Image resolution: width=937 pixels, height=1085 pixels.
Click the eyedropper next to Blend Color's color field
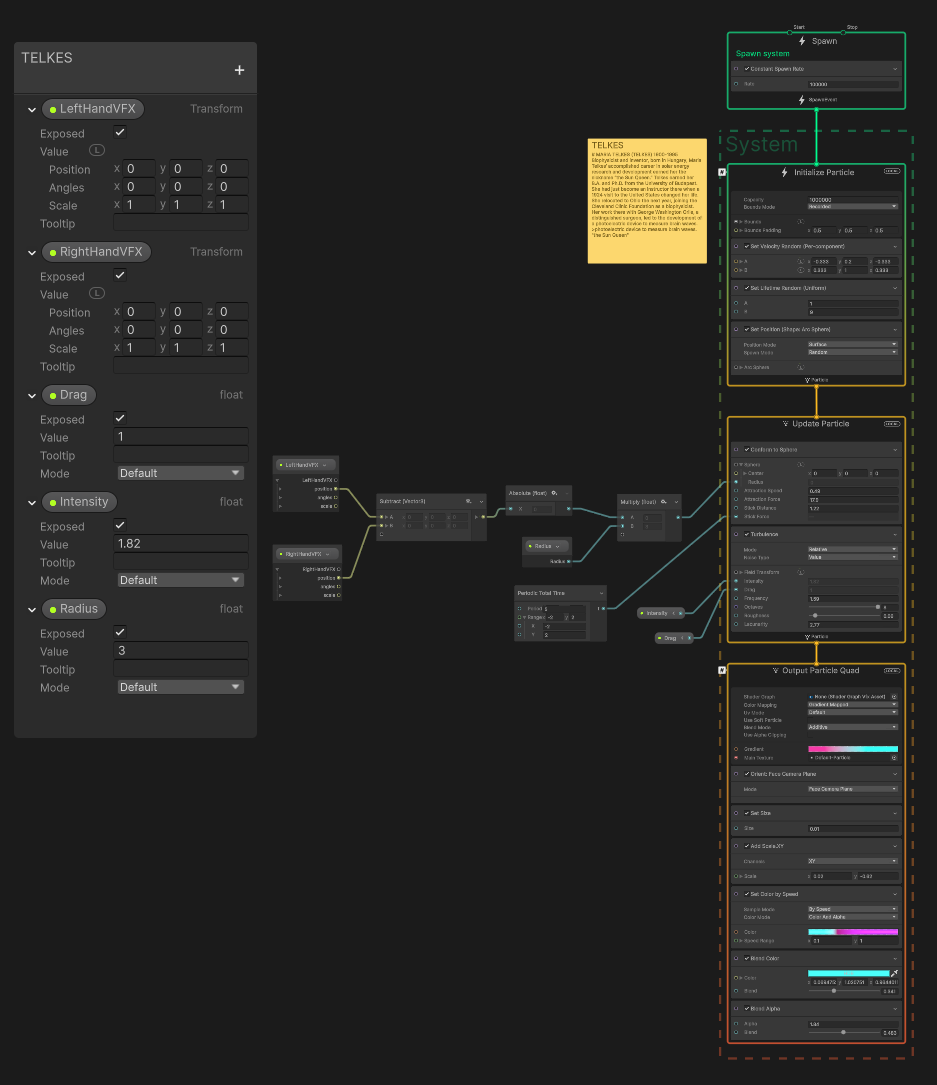[895, 972]
